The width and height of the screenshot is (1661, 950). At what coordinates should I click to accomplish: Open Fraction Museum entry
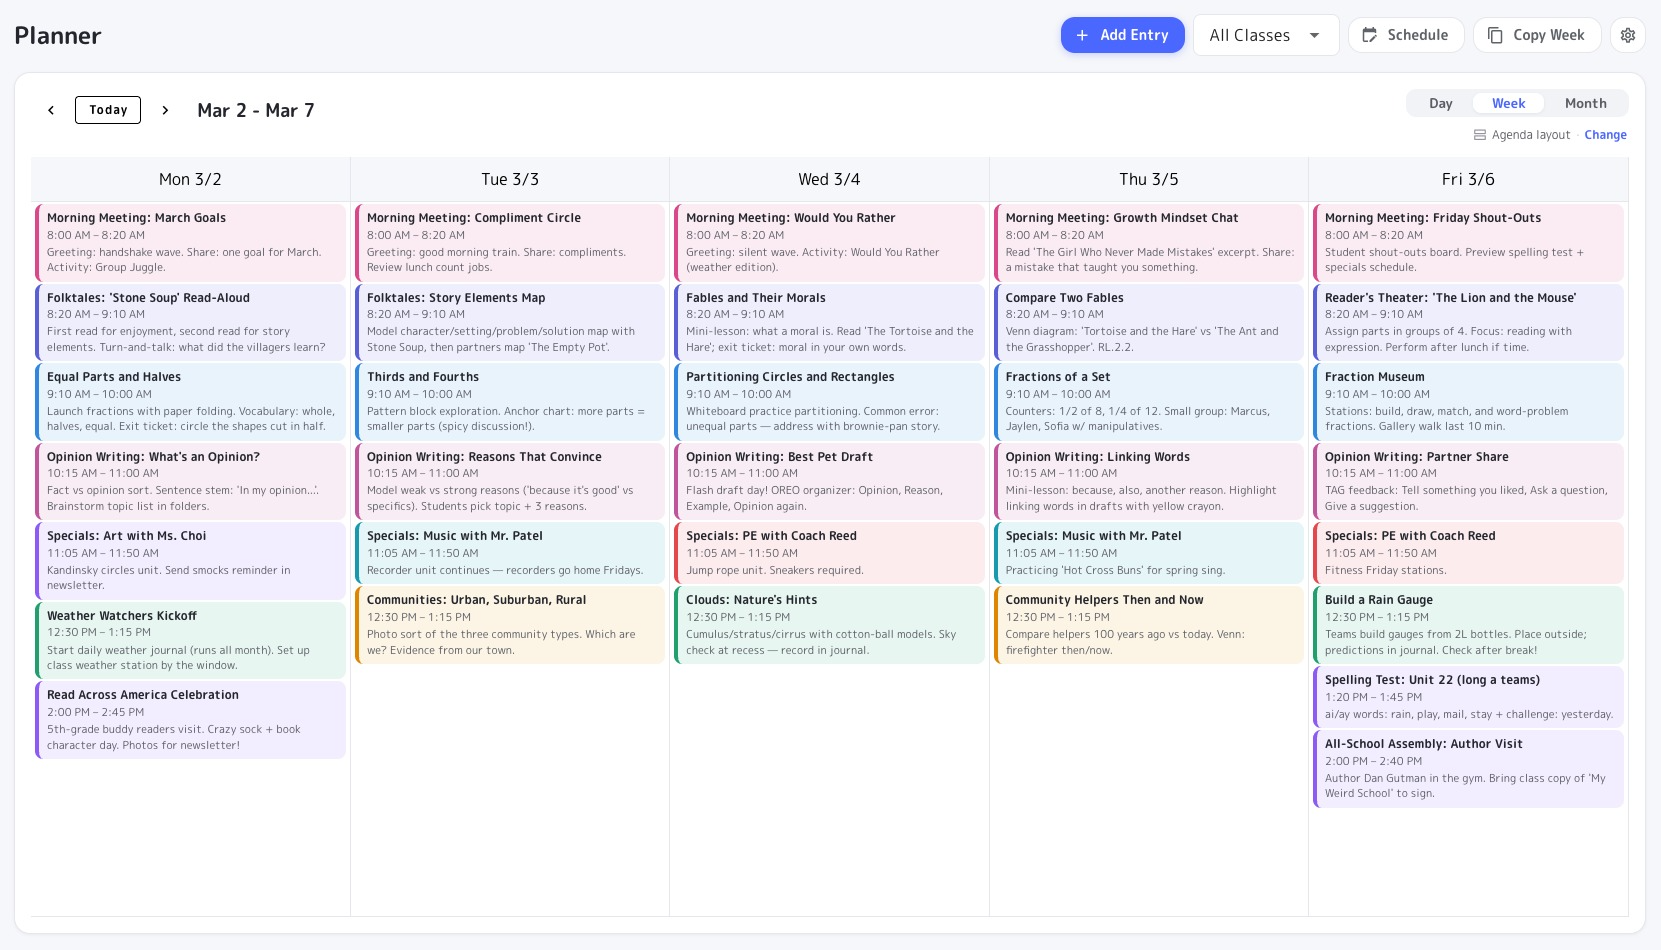click(1468, 401)
